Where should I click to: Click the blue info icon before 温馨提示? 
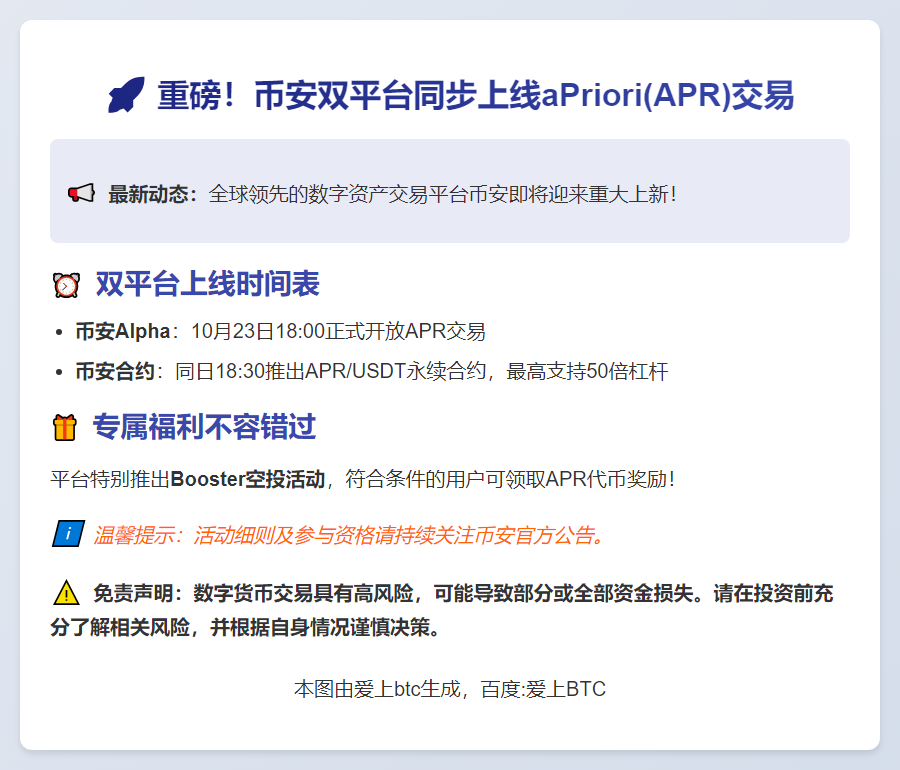coord(67,535)
